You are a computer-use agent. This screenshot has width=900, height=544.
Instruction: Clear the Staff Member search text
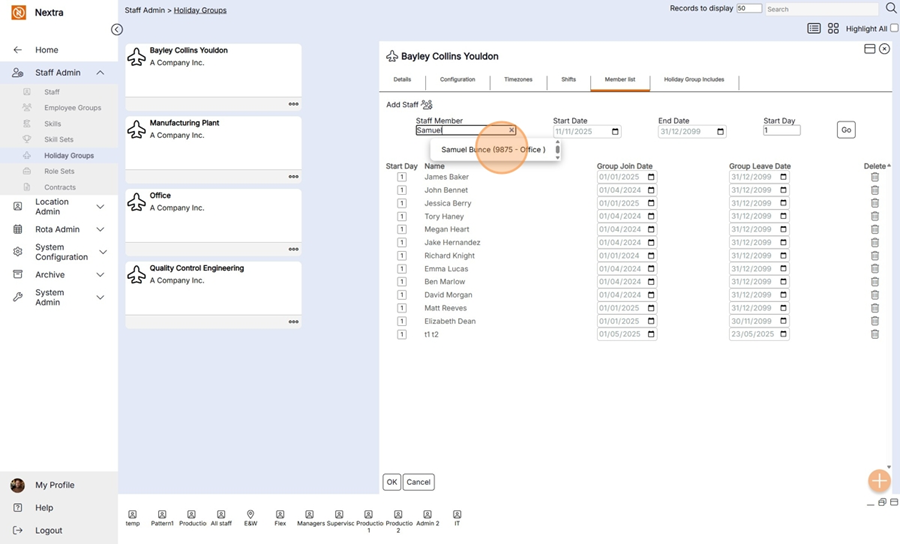click(x=511, y=130)
